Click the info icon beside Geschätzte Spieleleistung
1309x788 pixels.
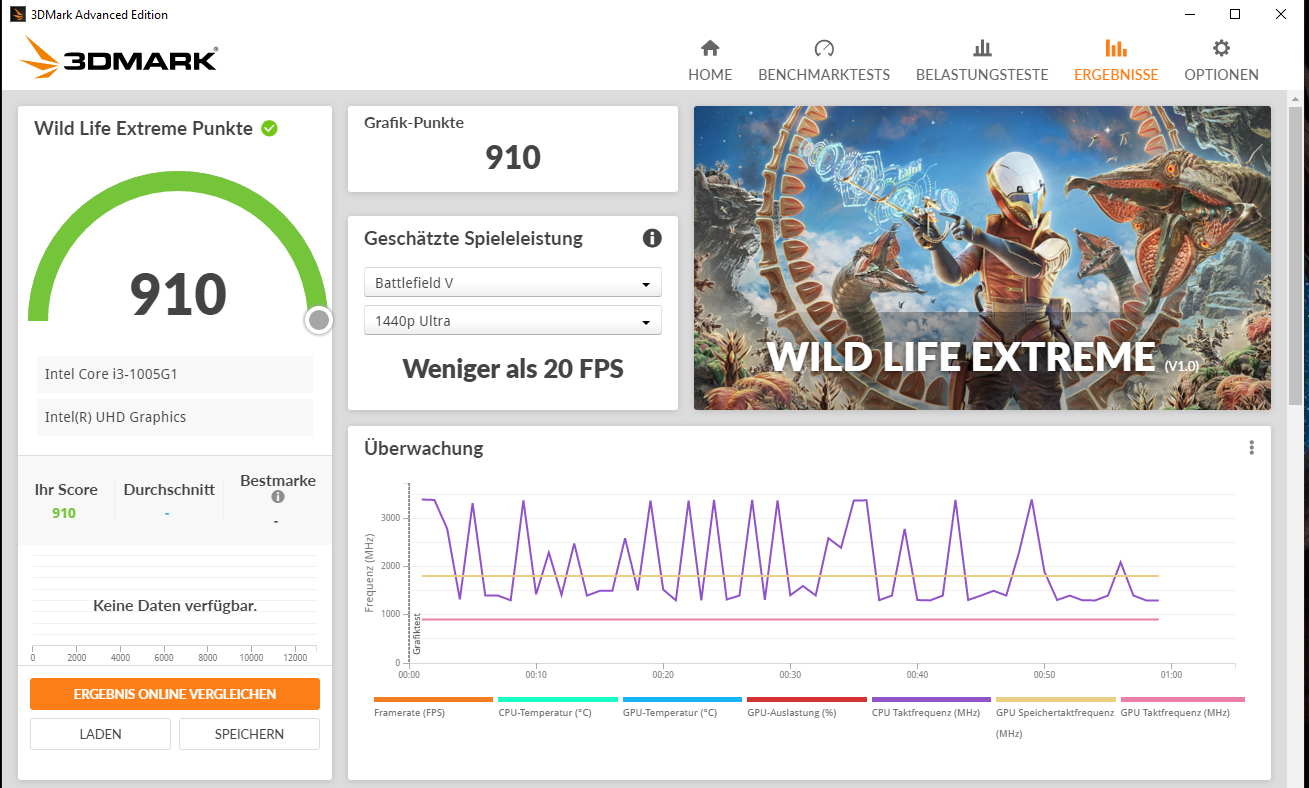coord(652,238)
